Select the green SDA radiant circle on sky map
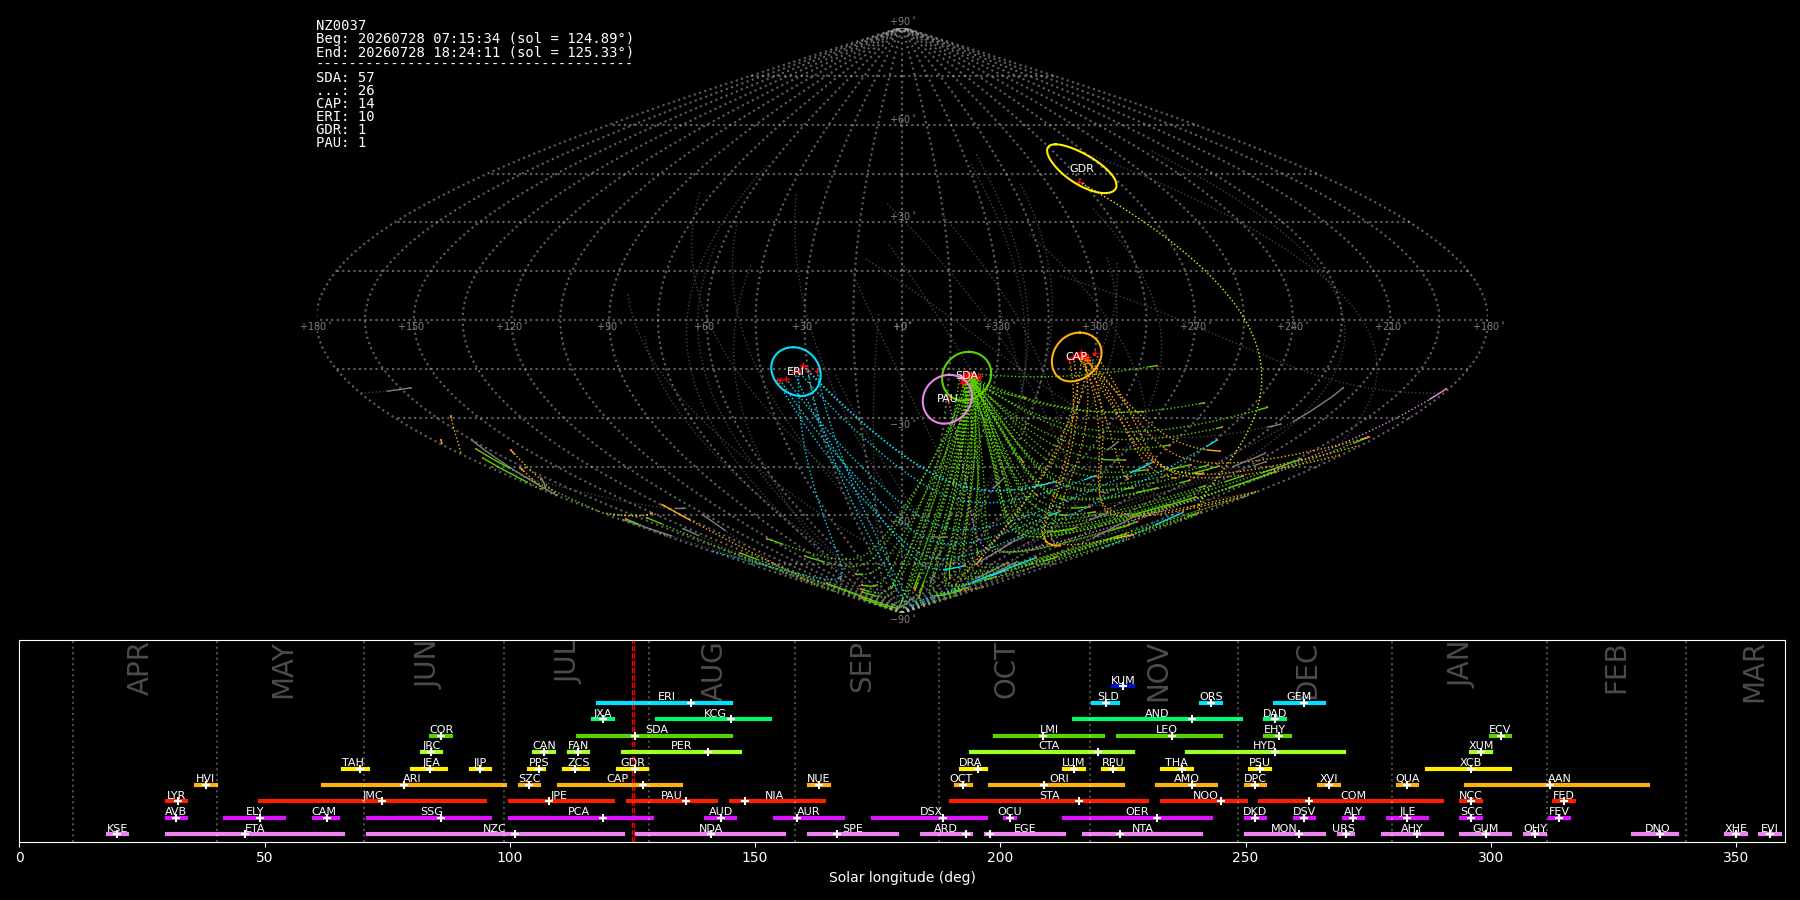This screenshot has width=1800, height=900. [967, 376]
